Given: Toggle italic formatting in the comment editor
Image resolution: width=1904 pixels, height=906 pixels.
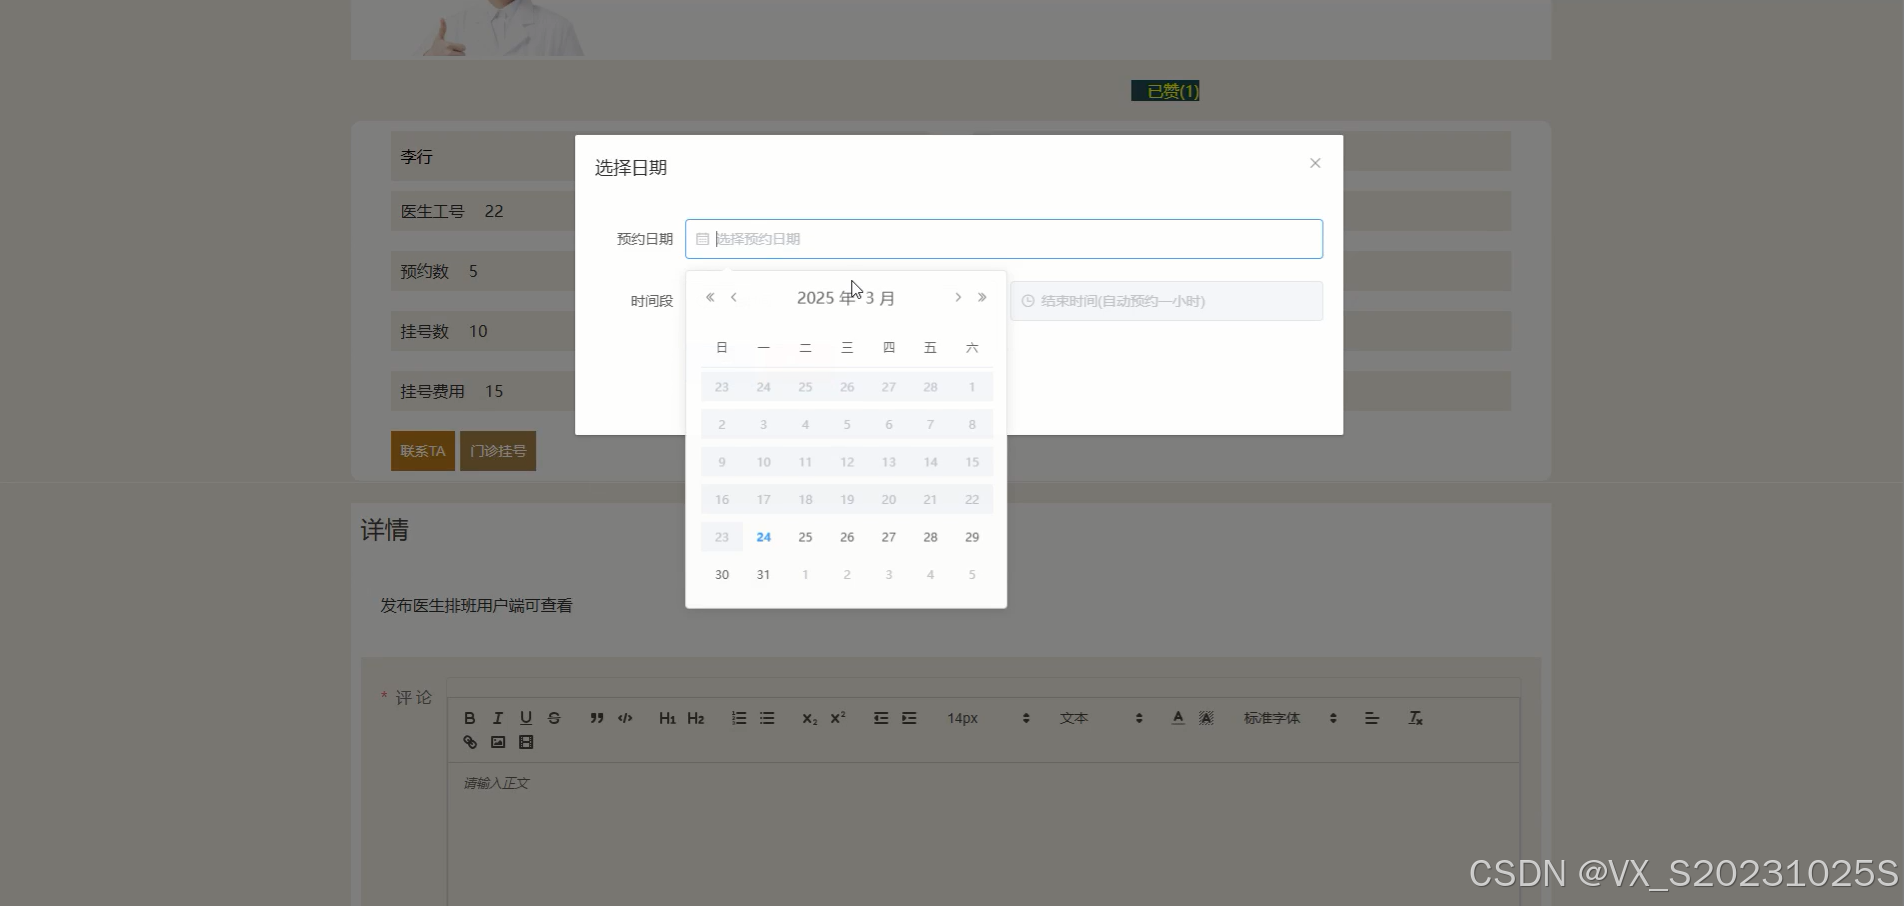Looking at the screenshot, I should coord(498,718).
